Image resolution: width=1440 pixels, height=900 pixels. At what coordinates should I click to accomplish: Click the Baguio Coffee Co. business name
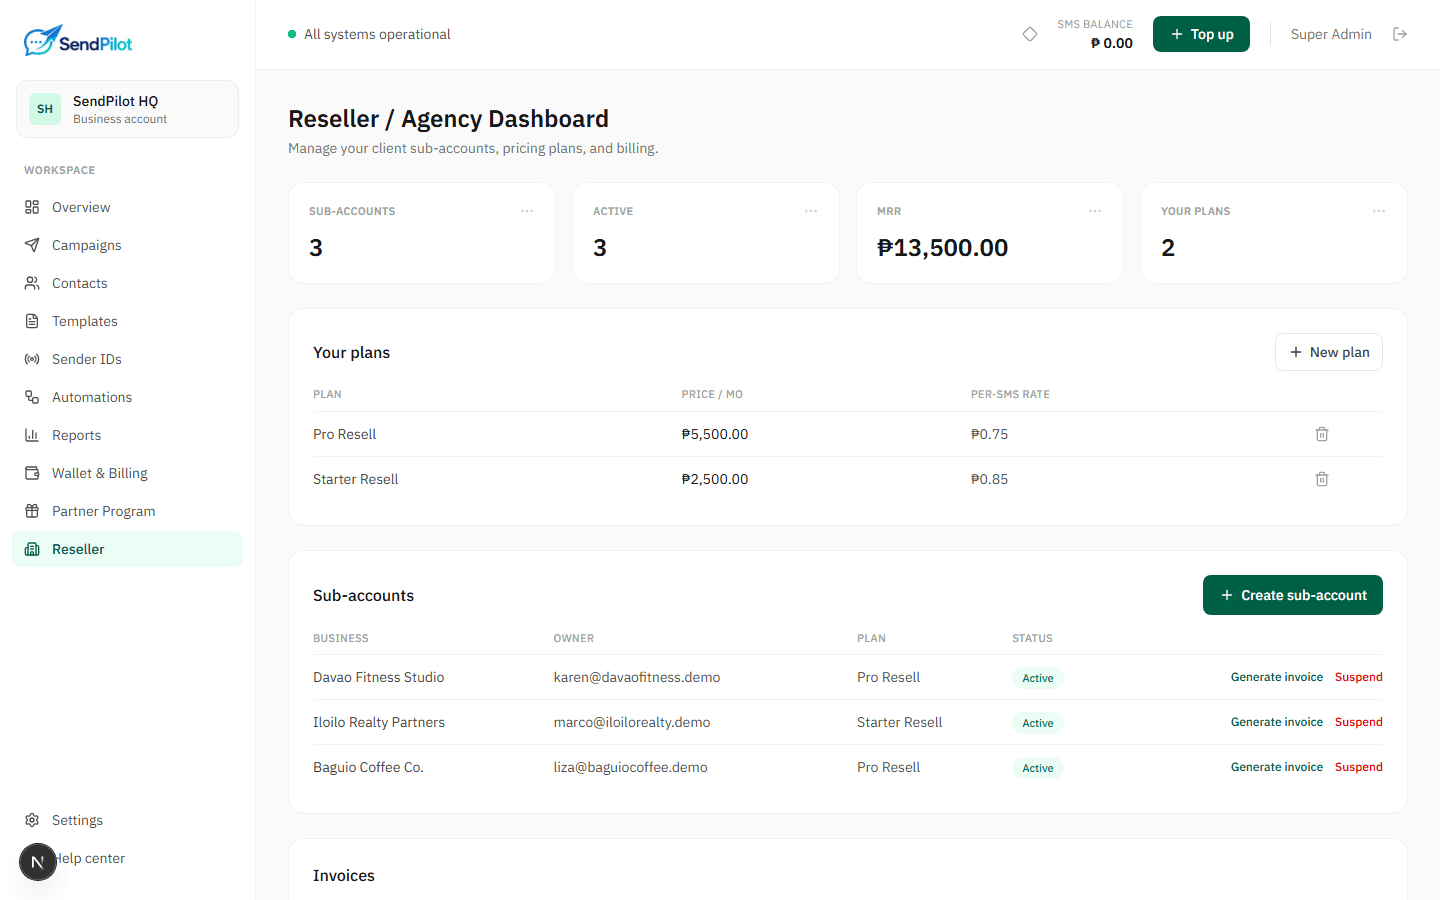[369, 767]
